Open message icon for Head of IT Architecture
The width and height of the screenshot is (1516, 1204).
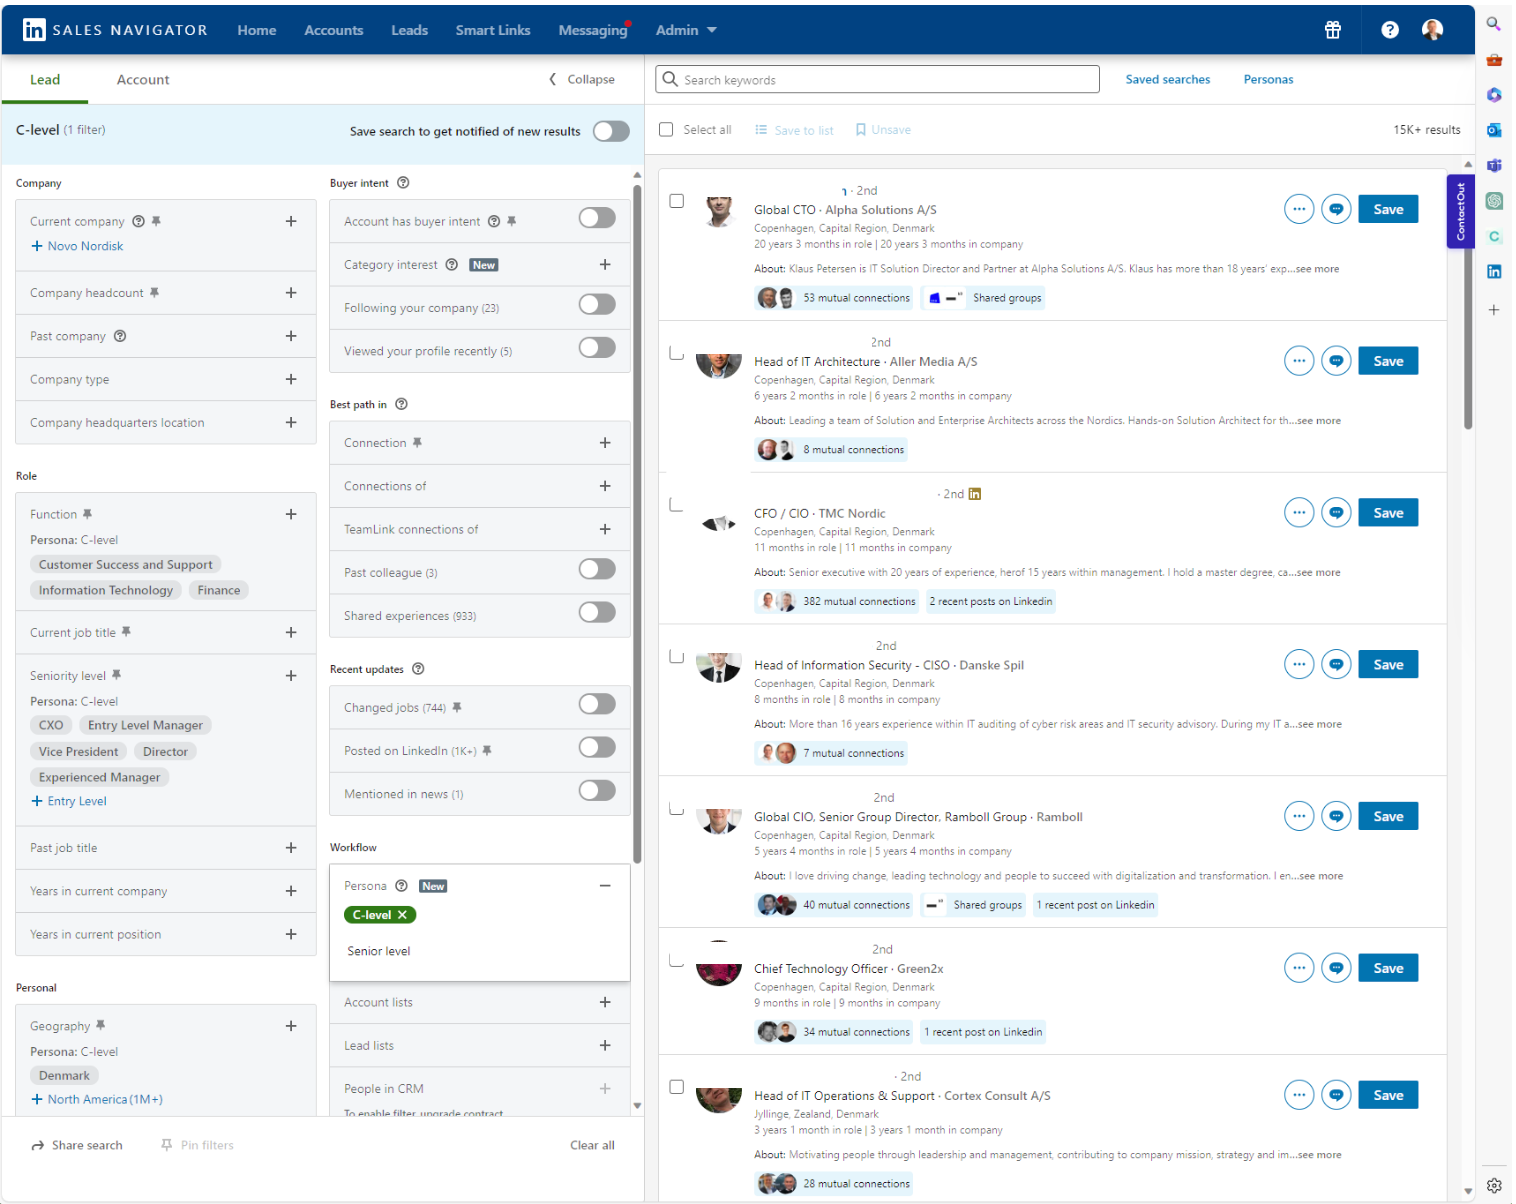click(x=1336, y=361)
